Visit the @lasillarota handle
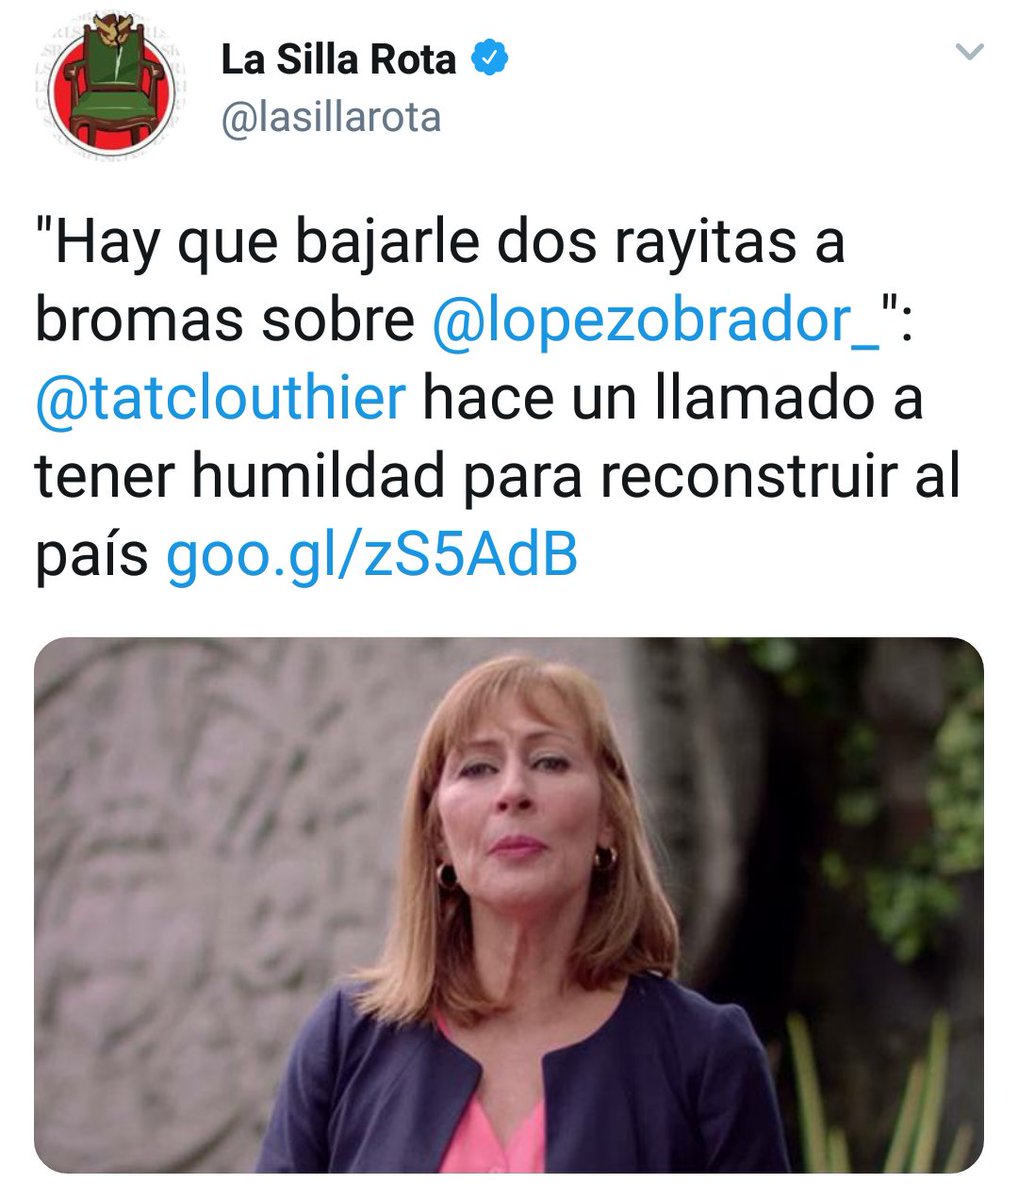The width and height of the screenshot is (1018, 1200). click(330, 118)
